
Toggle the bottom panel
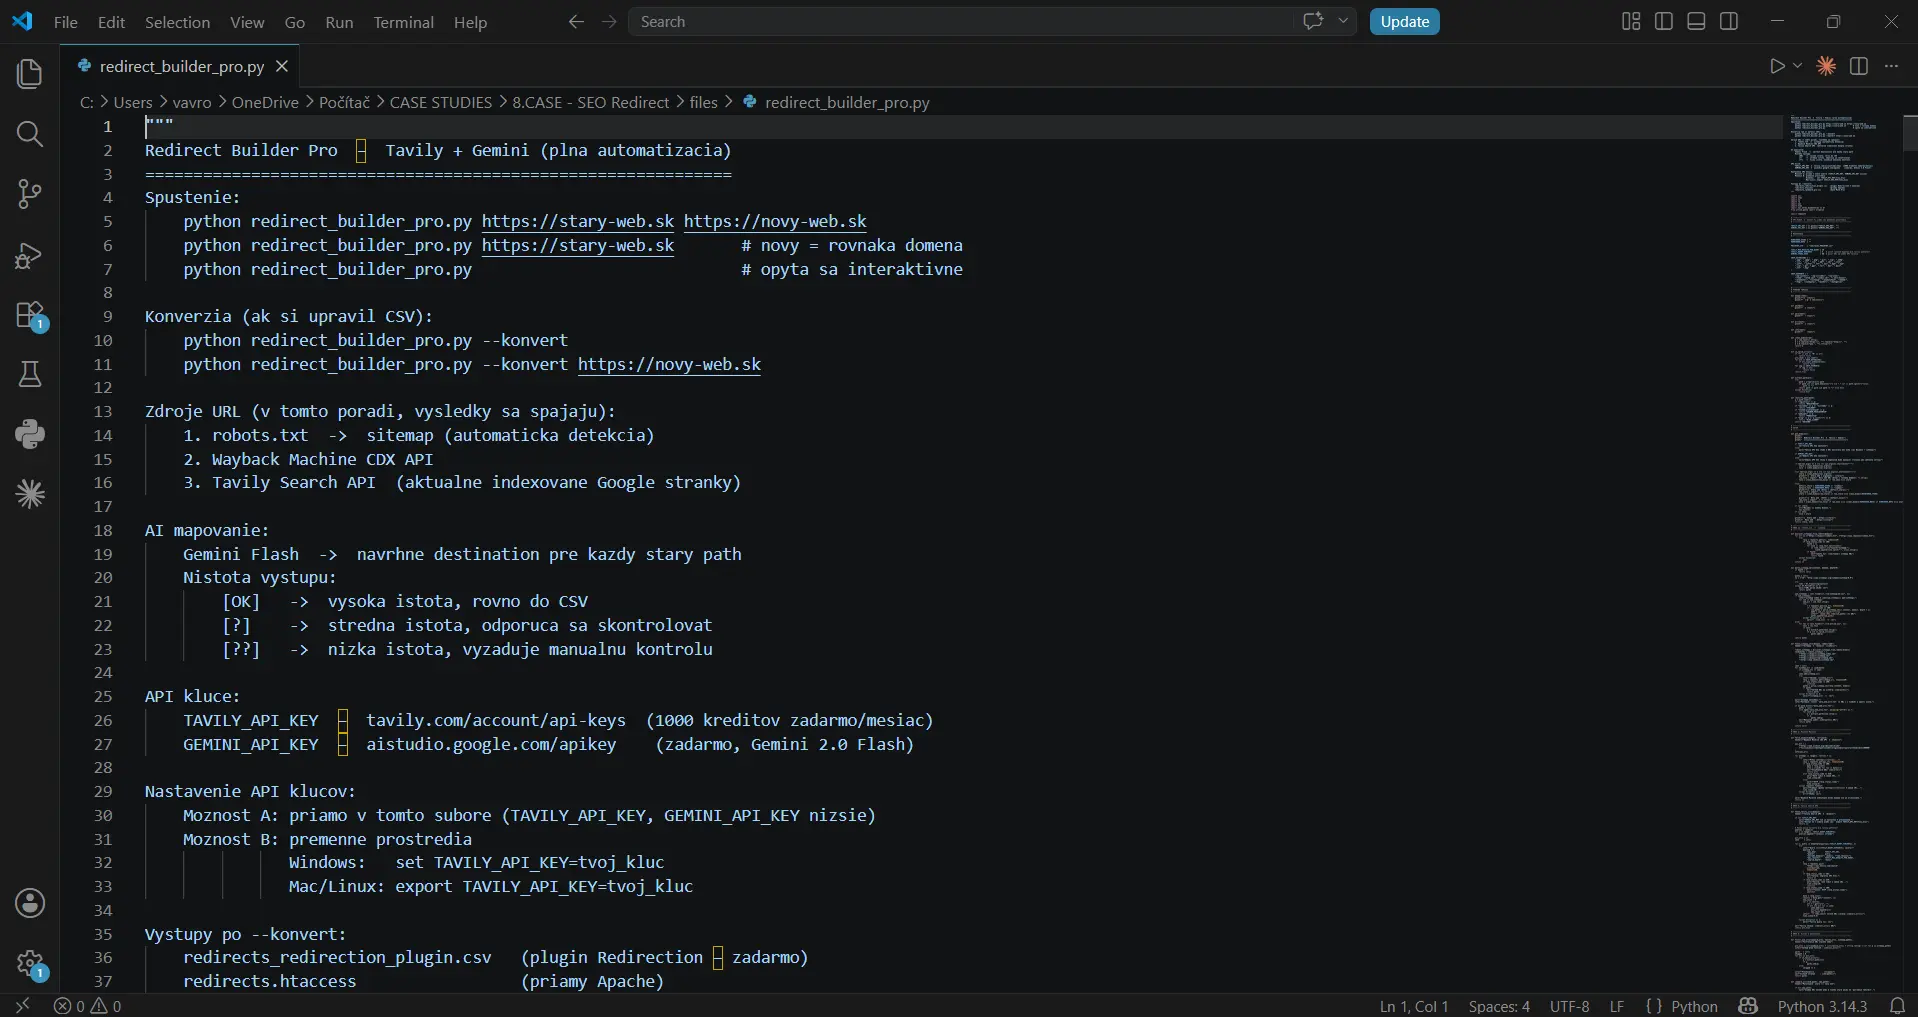pos(1696,22)
